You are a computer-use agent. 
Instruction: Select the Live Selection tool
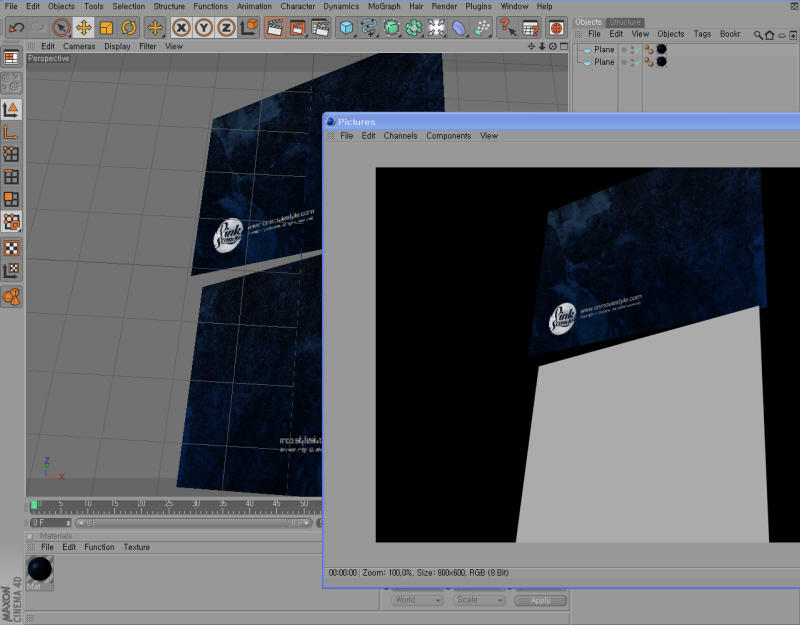click(x=61, y=27)
